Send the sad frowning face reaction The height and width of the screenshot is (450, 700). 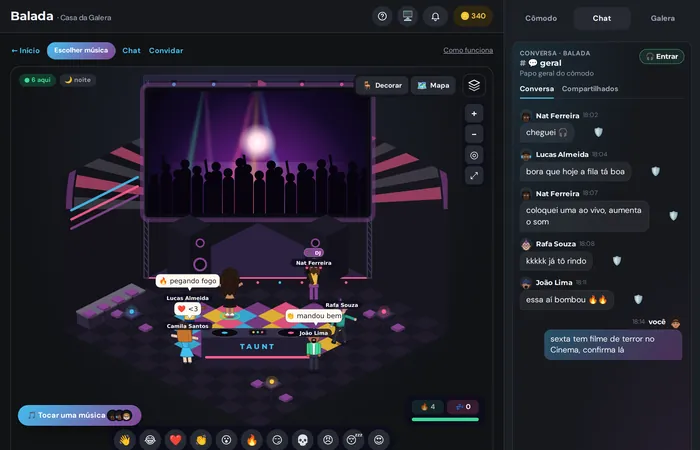[328, 440]
